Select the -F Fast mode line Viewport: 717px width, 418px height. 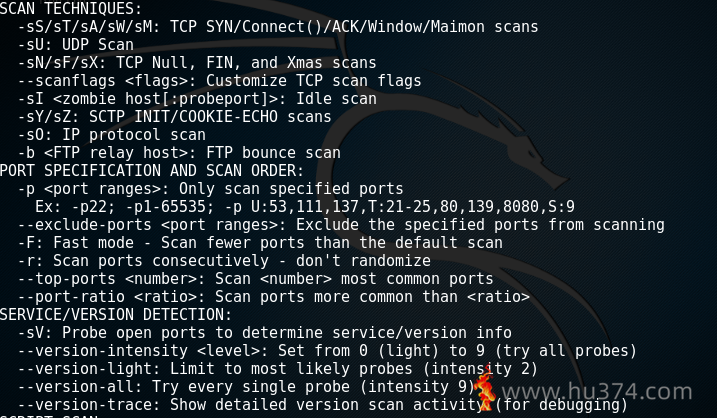tap(260, 243)
